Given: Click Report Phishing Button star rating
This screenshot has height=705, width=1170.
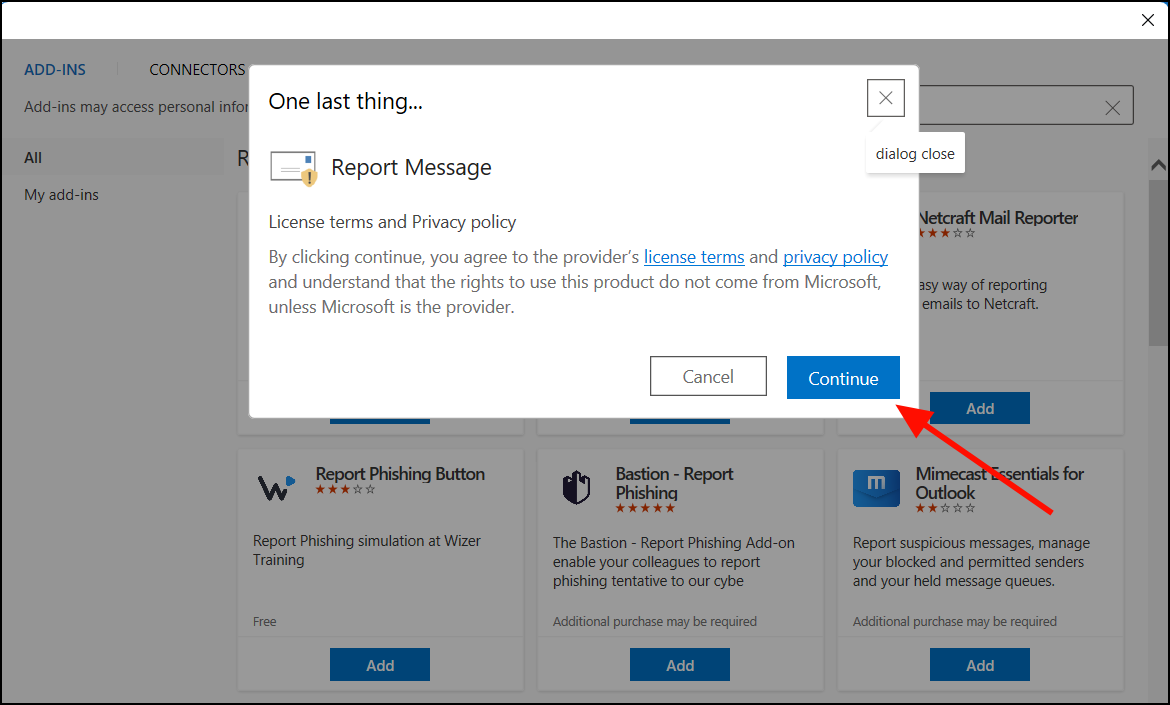Looking at the screenshot, I should pyautogui.click(x=345, y=489).
